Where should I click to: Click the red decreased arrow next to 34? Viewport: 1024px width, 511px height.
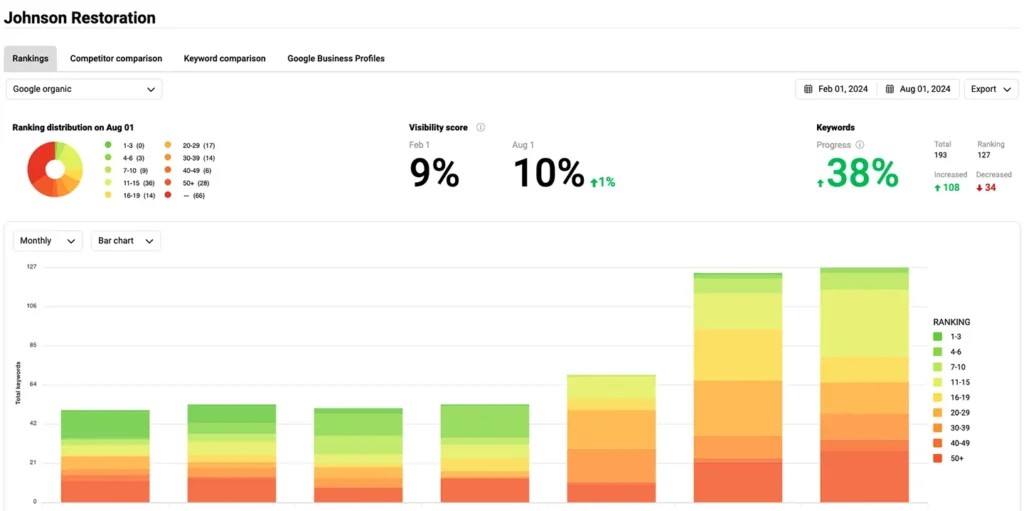tap(980, 188)
